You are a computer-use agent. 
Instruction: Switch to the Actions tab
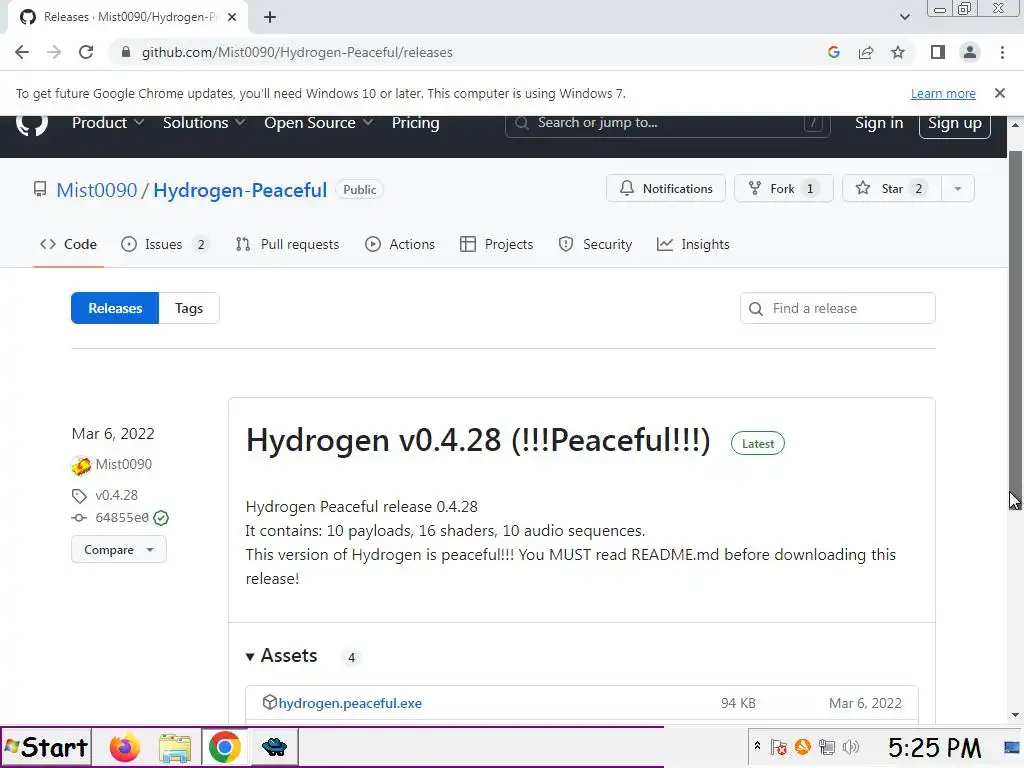click(x=400, y=244)
